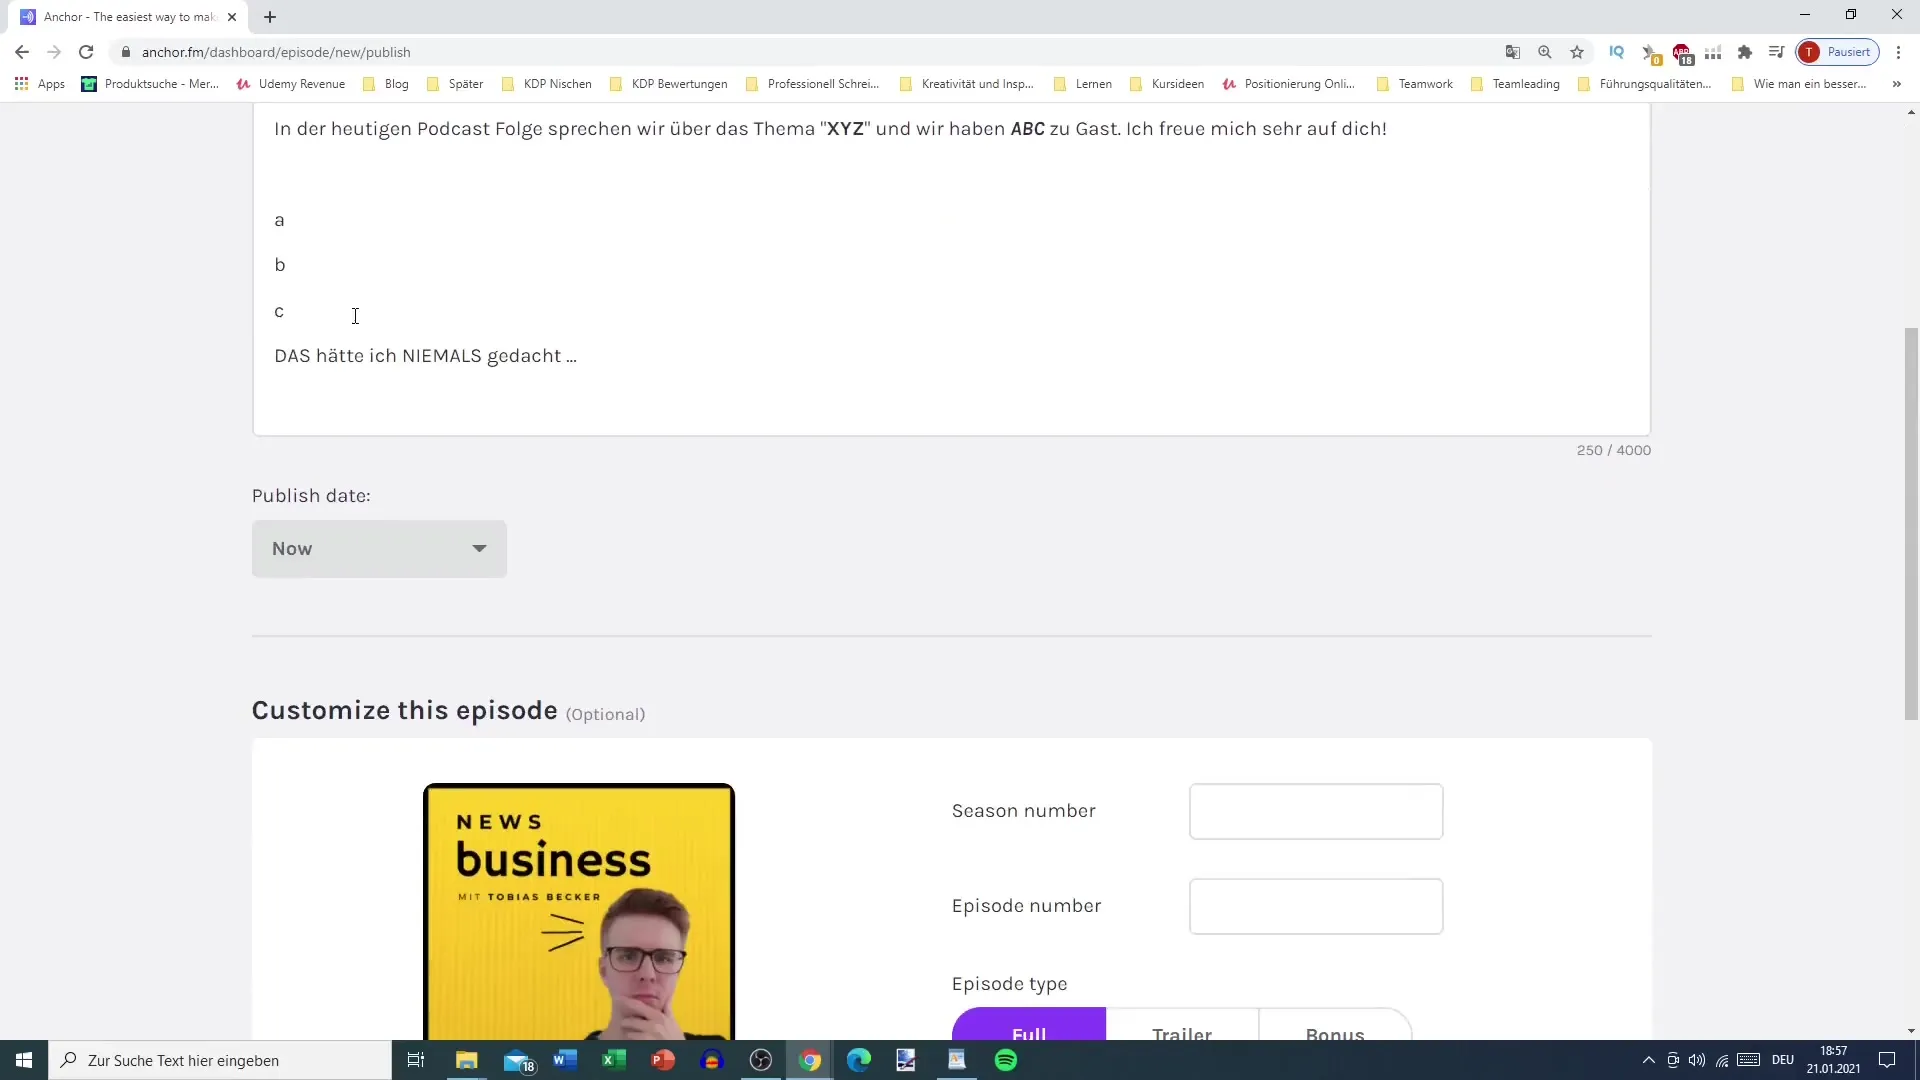Open the Chrome three-dot menu
Image resolution: width=1920 pixels, height=1080 pixels.
point(1898,52)
